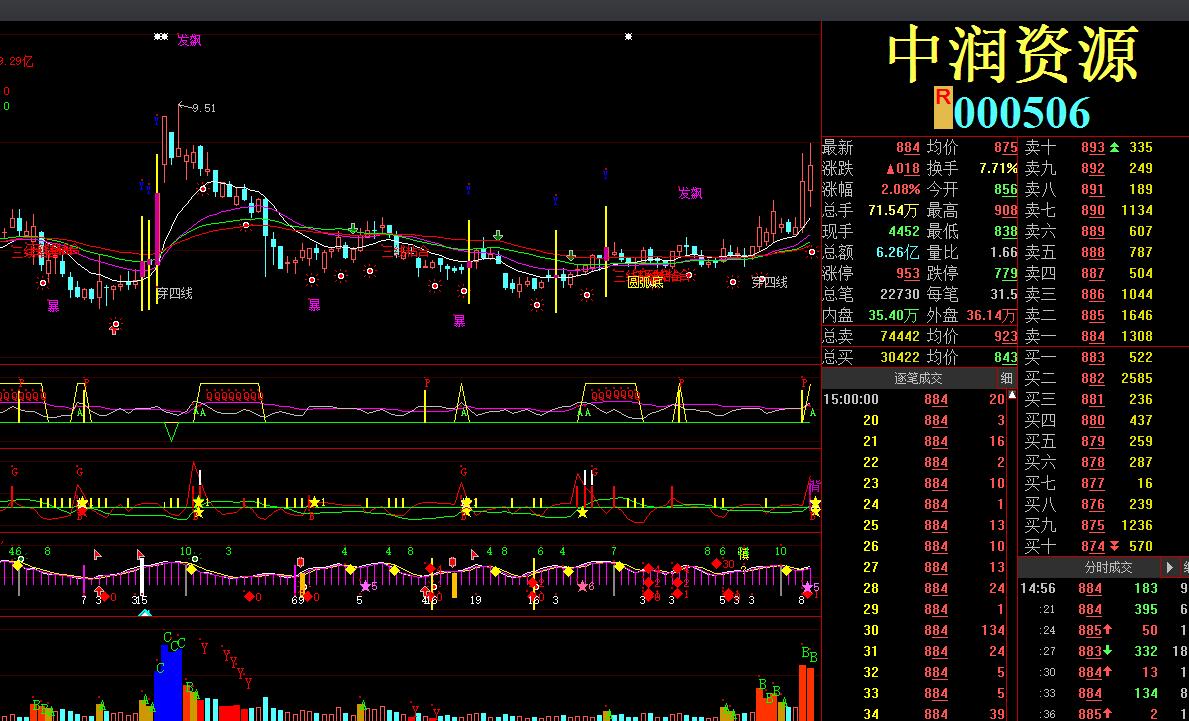Click the 最低 value 838
Image resolution: width=1189 pixels, height=721 pixels.
point(1005,231)
